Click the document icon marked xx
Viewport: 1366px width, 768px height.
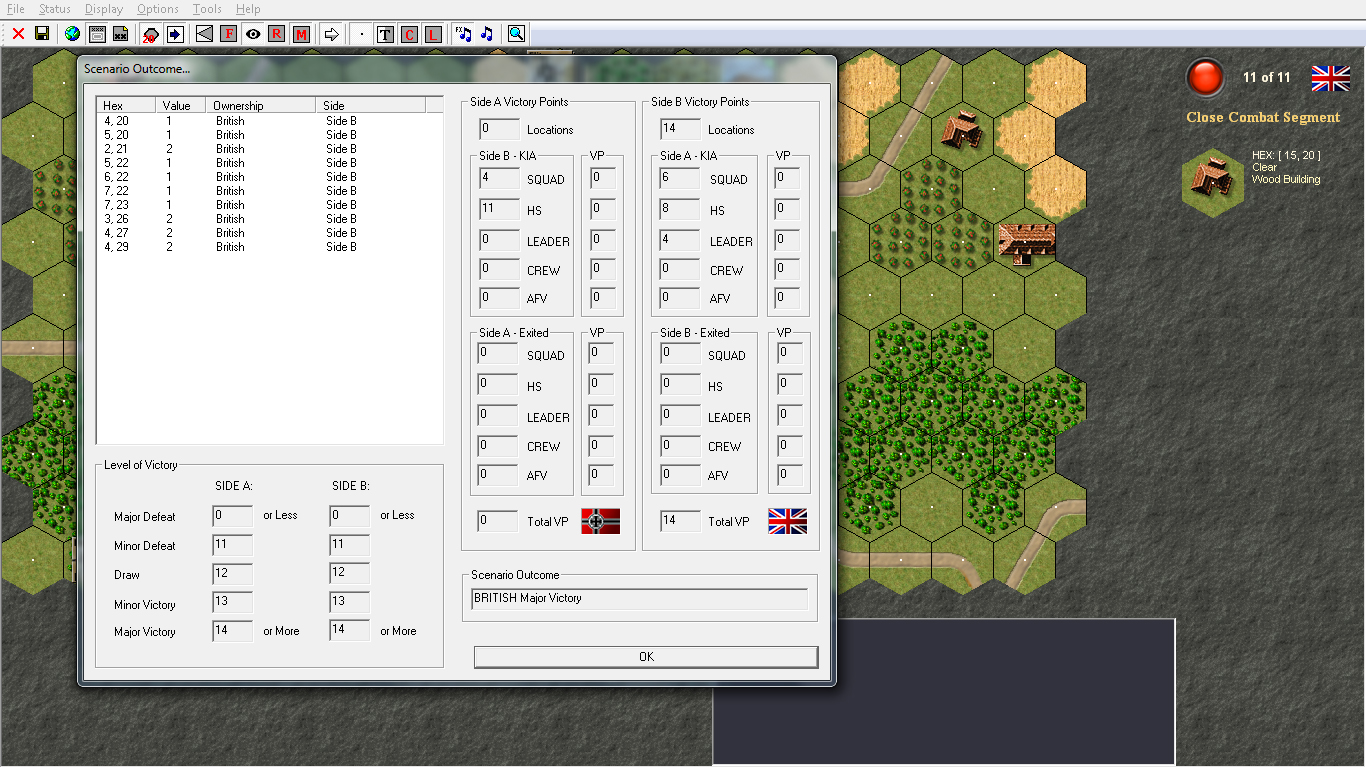[120, 34]
